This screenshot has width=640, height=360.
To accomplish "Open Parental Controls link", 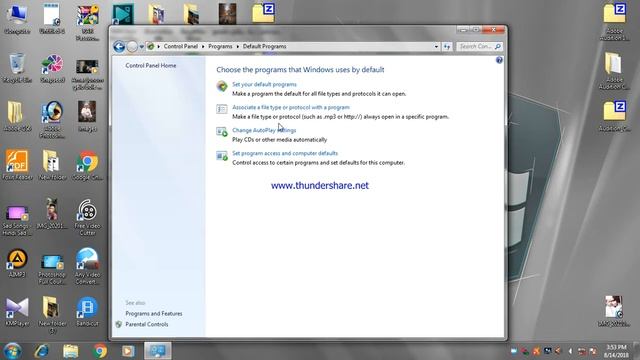I will click(147, 324).
